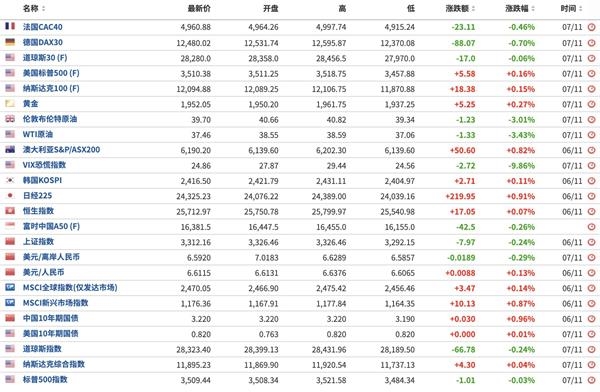Open the MSCI全球指数(仅发达市场) link
Screen dimensions: 600x392
click(70, 287)
